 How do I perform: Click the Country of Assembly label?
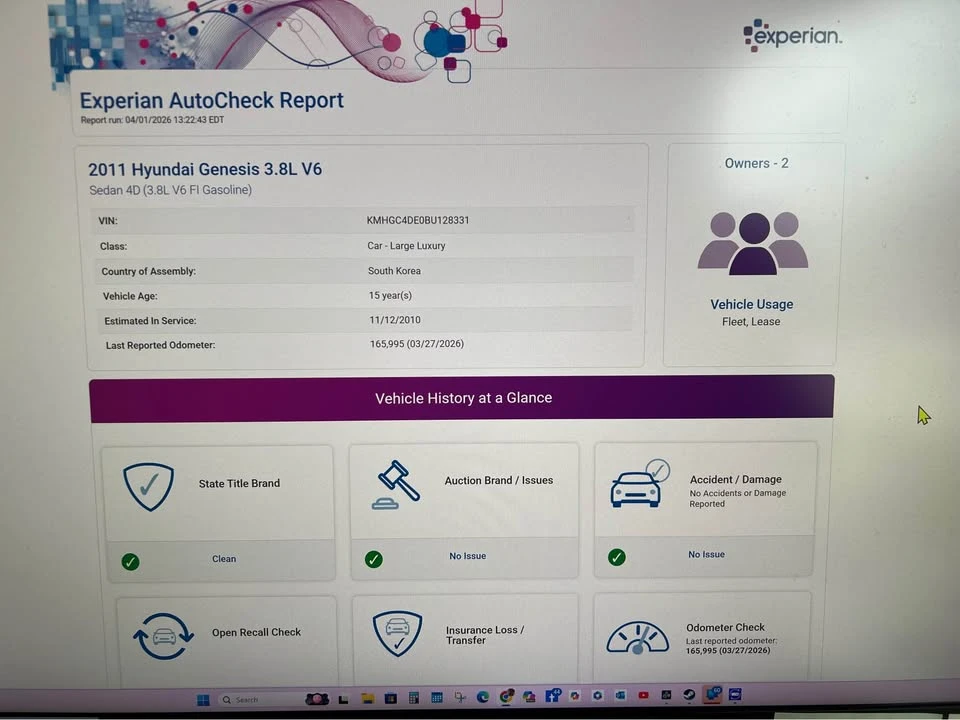(x=148, y=271)
